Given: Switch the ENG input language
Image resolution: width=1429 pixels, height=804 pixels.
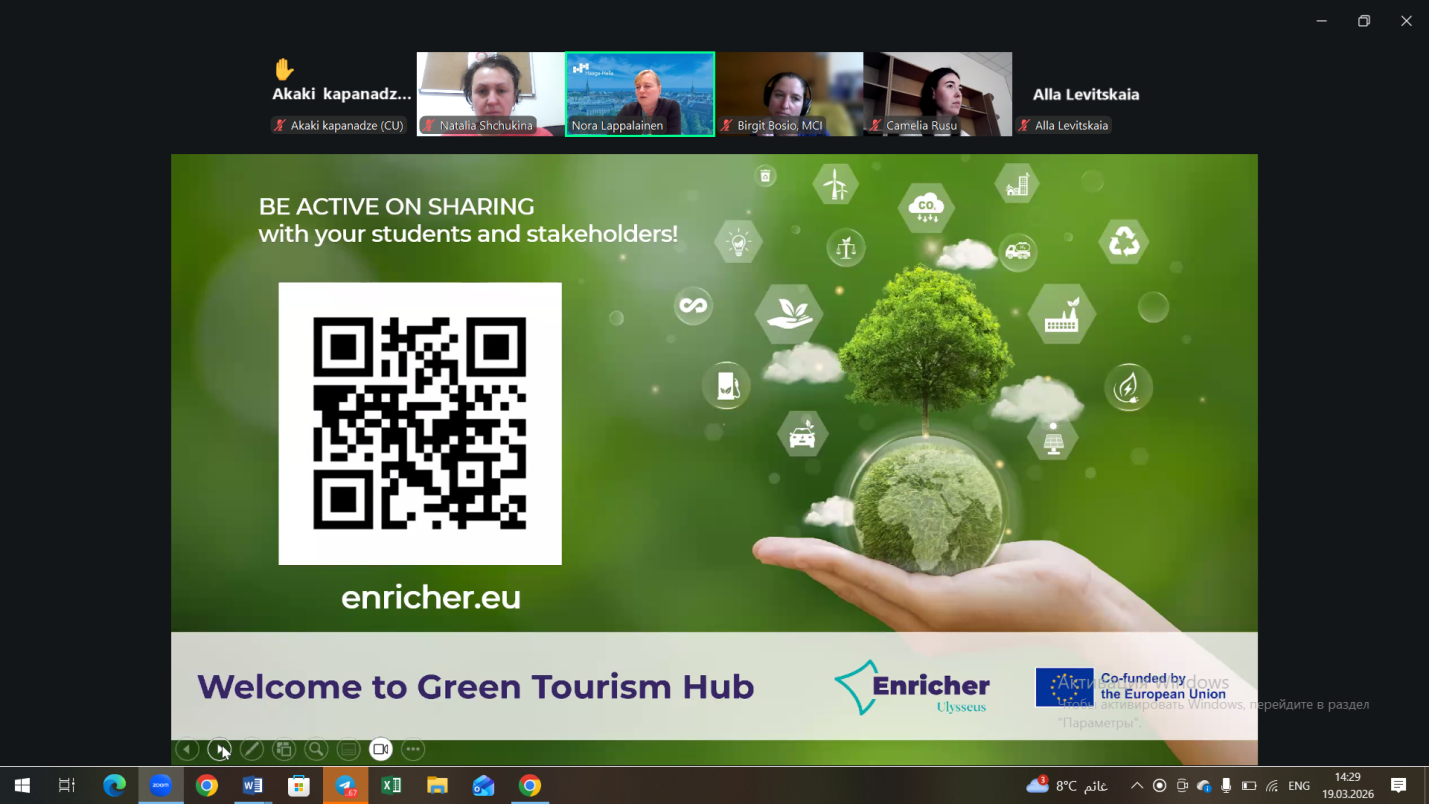Looking at the screenshot, I should point(1299,786).
